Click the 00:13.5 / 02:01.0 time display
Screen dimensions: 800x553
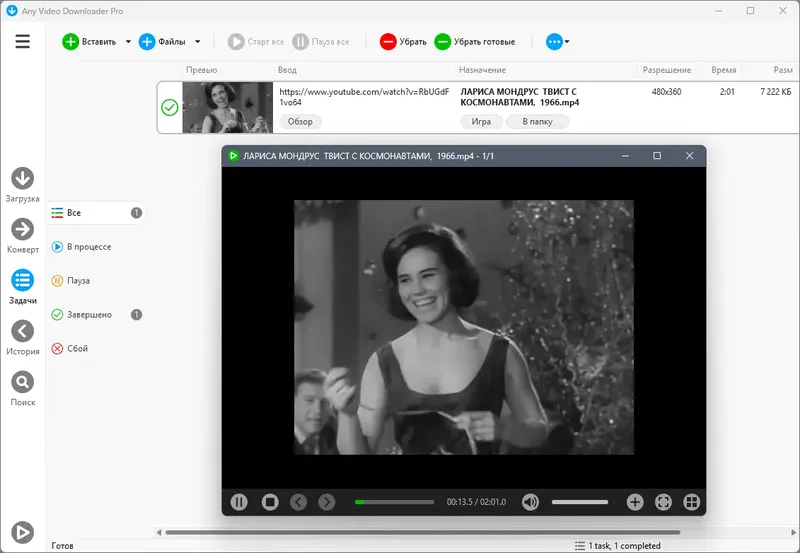tap(477, 502)
